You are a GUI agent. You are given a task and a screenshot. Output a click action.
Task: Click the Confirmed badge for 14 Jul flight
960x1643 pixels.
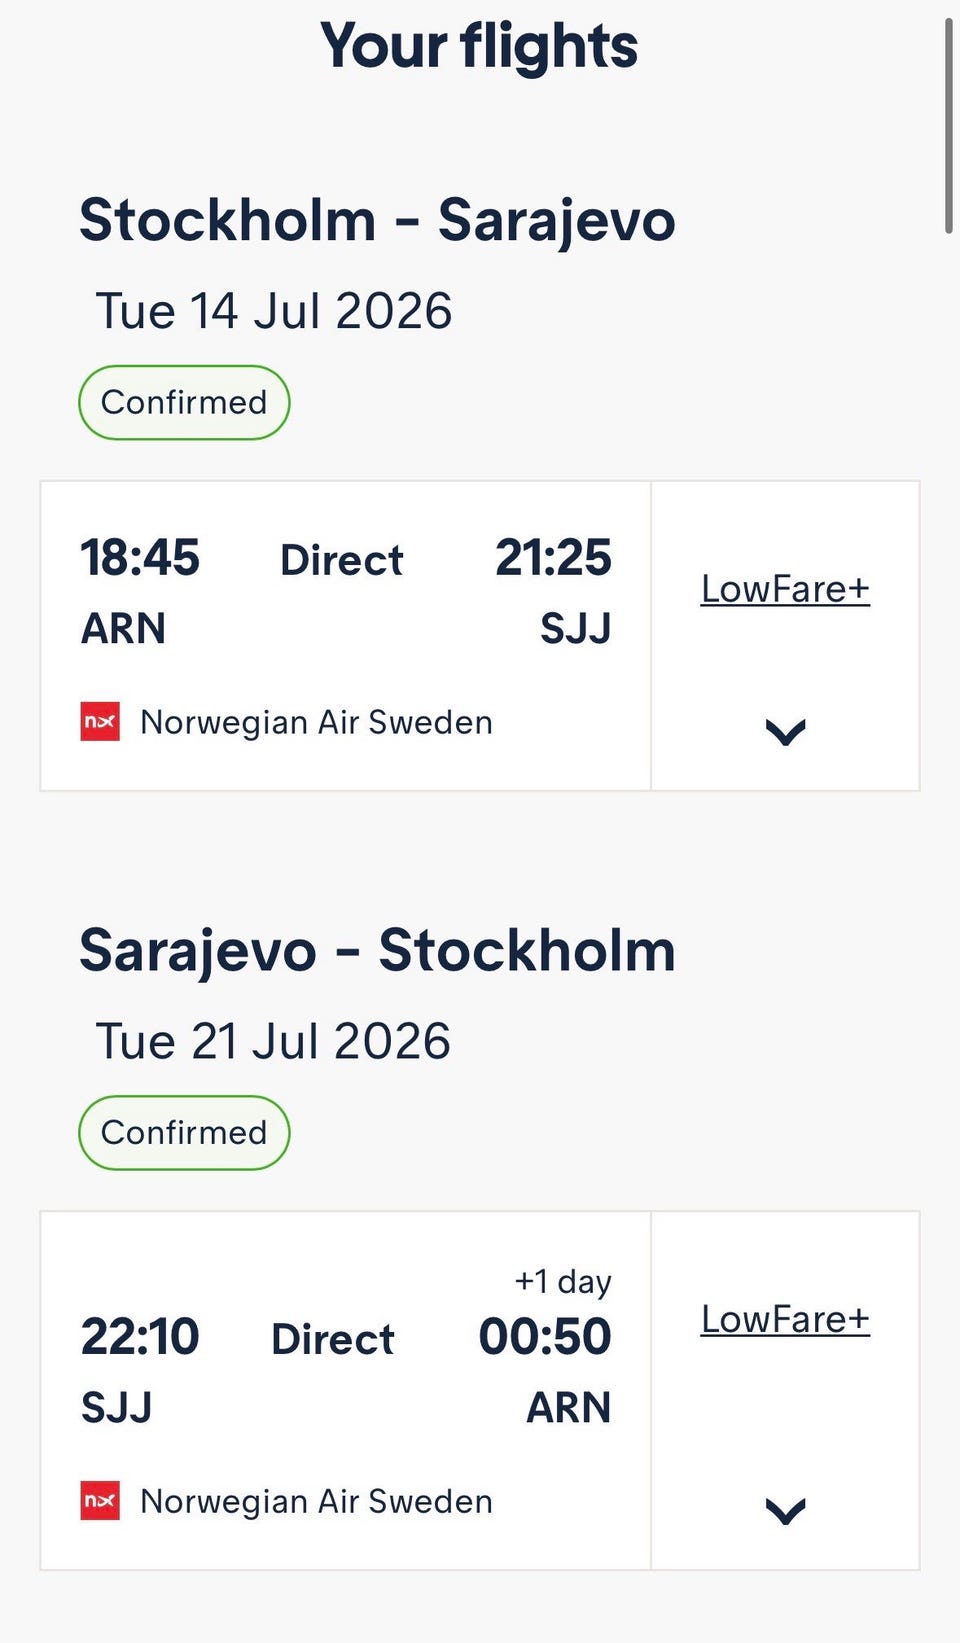pyautogui.click(x=184, y=402)
